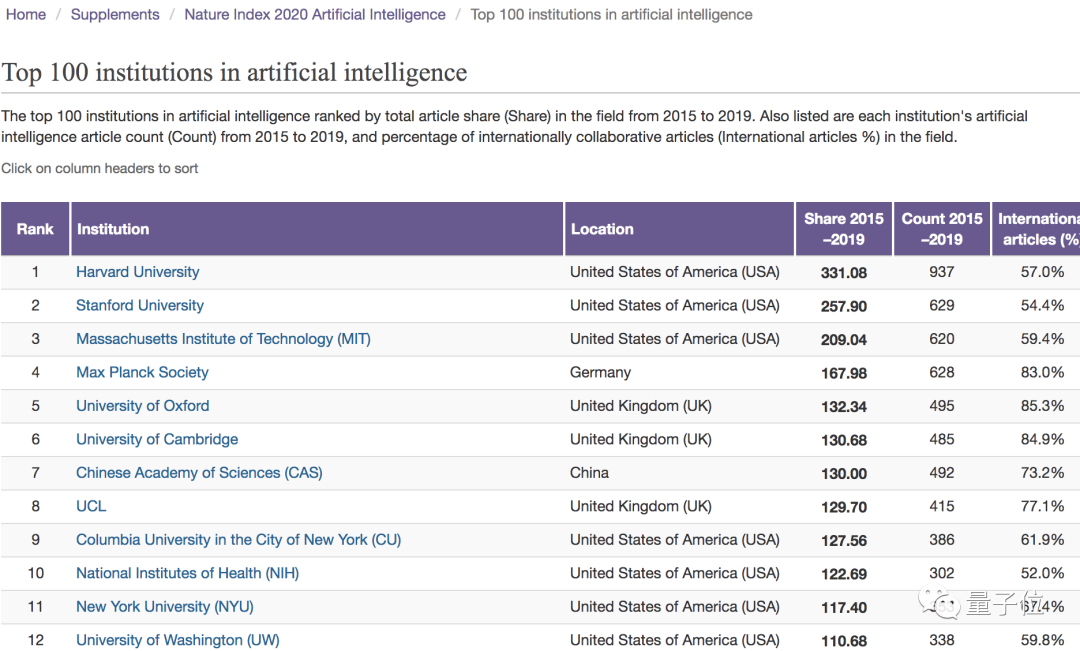This screenshot has height=651, width=1080.
Task: Click the Home breadcrumb link
Action: (x=26, y=15)
